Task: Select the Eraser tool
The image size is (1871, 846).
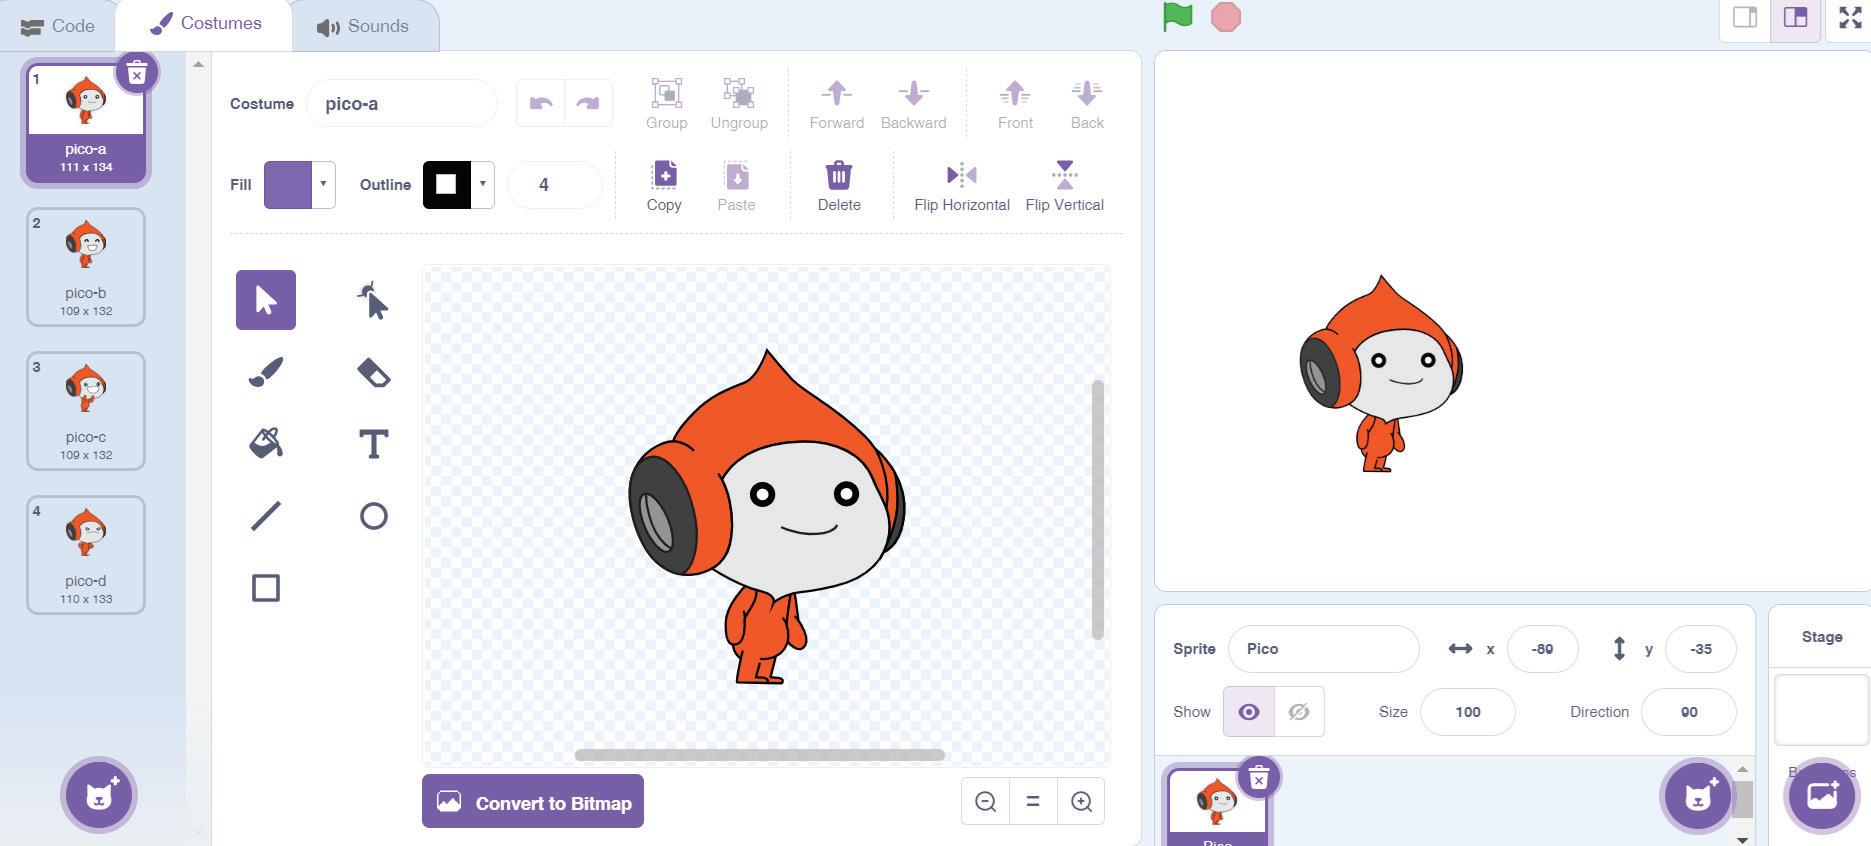Action: tap(373, 372)
